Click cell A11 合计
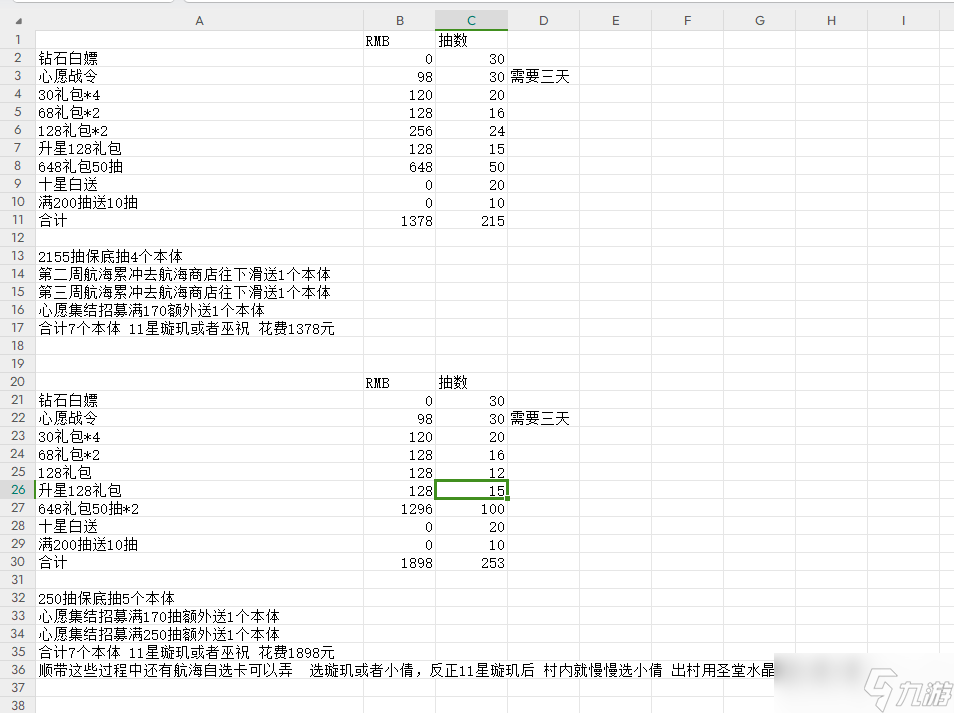The image size is (954, 713). (x=200, y=220)
